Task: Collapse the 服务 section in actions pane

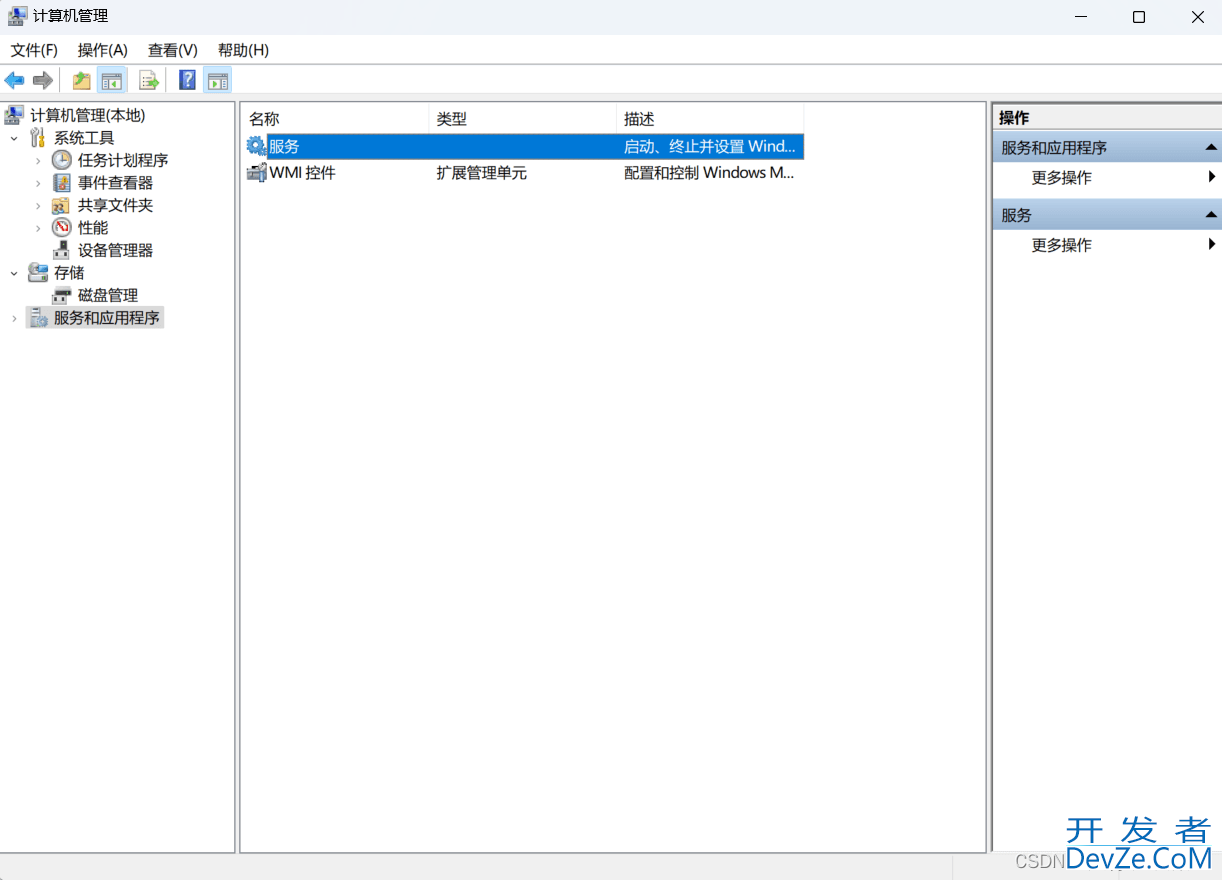Action: (x=1211, y=215)
